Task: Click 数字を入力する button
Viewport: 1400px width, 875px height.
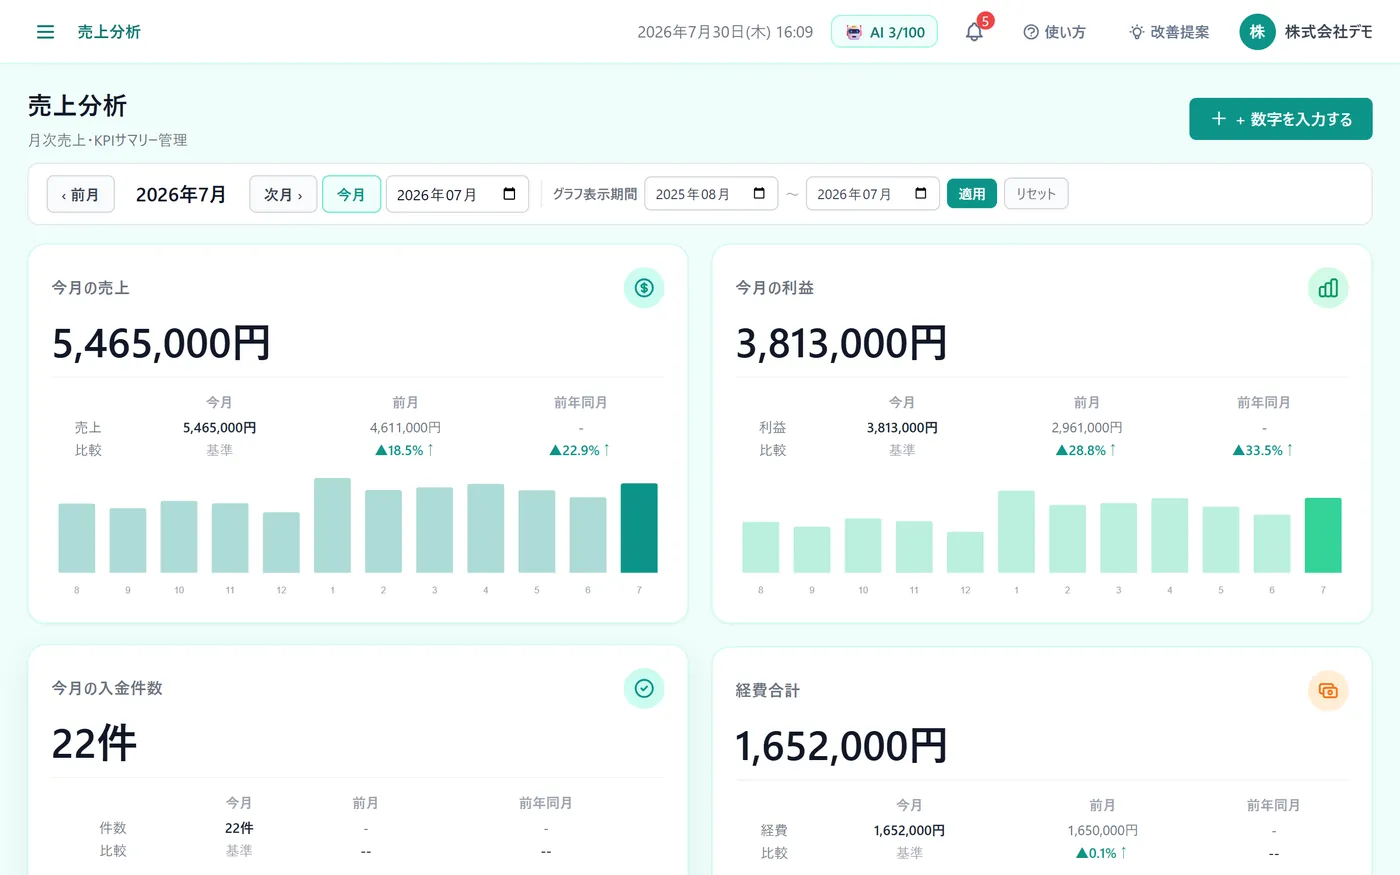Action: pyautogui.click(x=1280, y=119)
